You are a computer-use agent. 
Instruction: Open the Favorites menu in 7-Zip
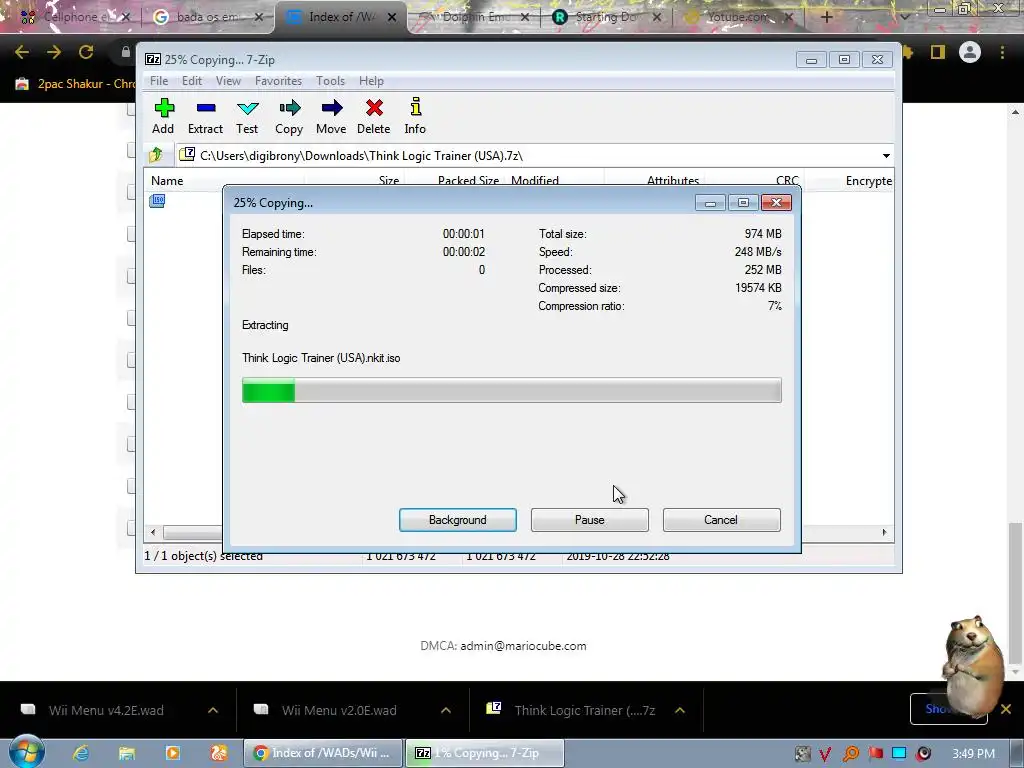pos(278,81)
